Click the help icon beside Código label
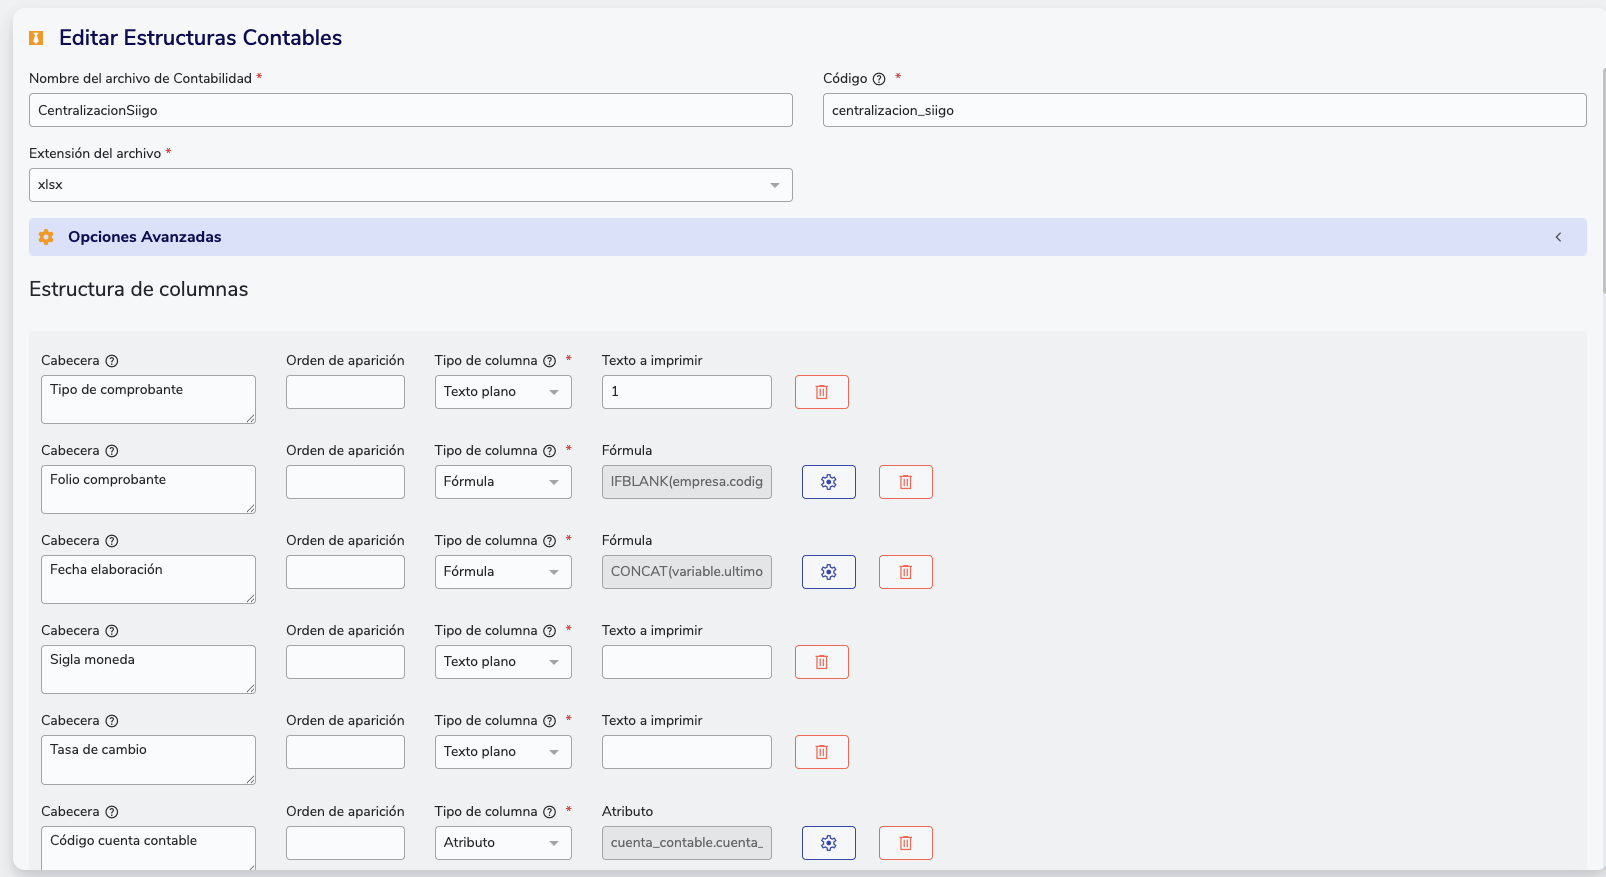 point(879,79)
